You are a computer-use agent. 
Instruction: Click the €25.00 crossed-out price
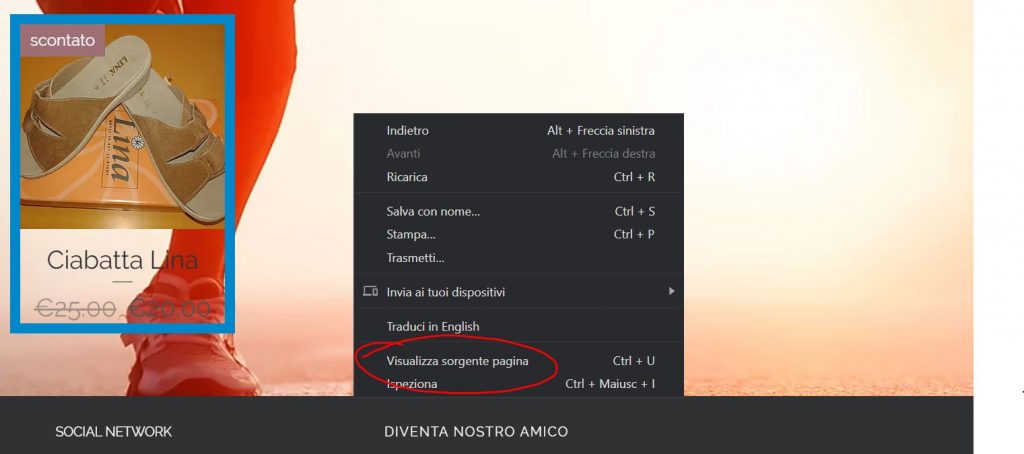pos(75,309)
